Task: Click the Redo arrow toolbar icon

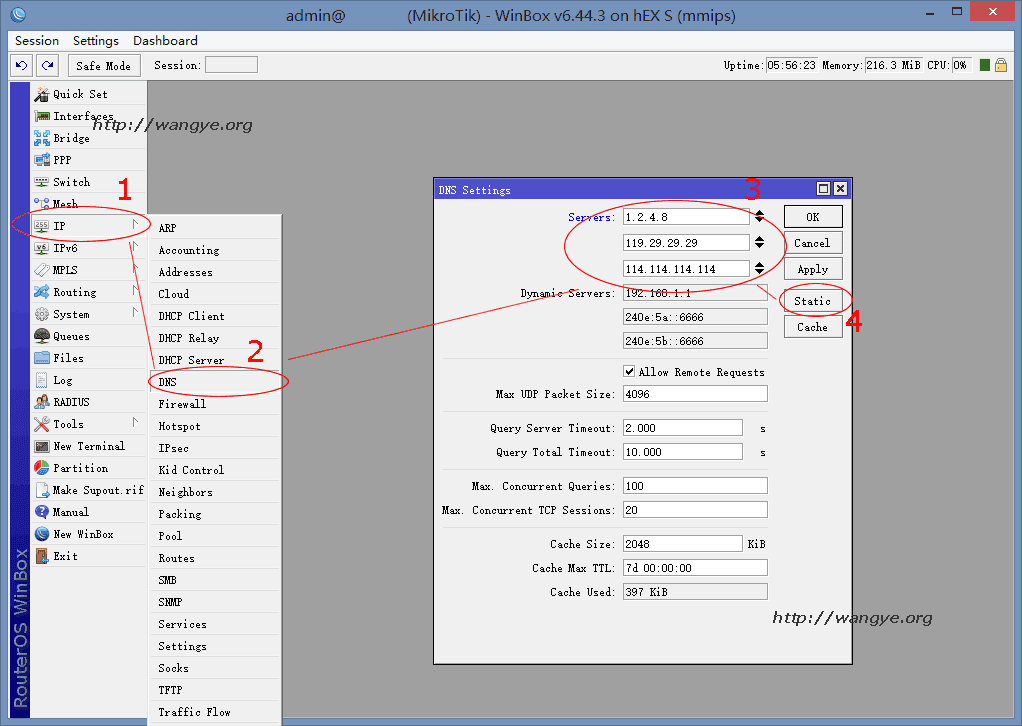Action: click(48, 65)
